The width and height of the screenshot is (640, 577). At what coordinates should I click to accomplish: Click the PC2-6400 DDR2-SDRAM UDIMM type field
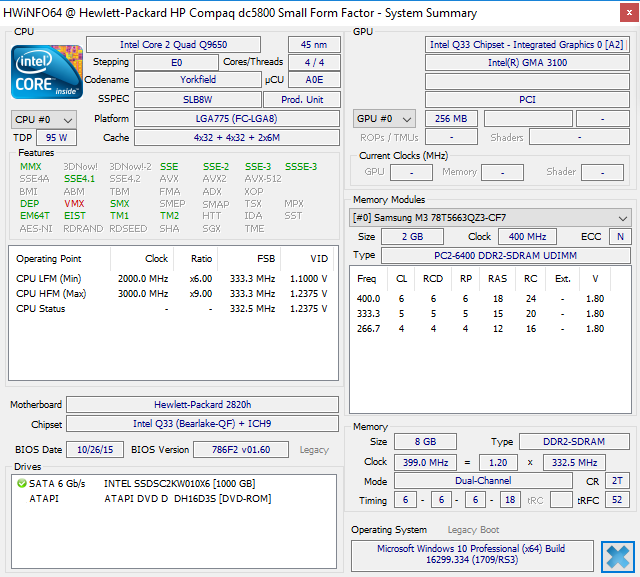(x=506, y=255)
